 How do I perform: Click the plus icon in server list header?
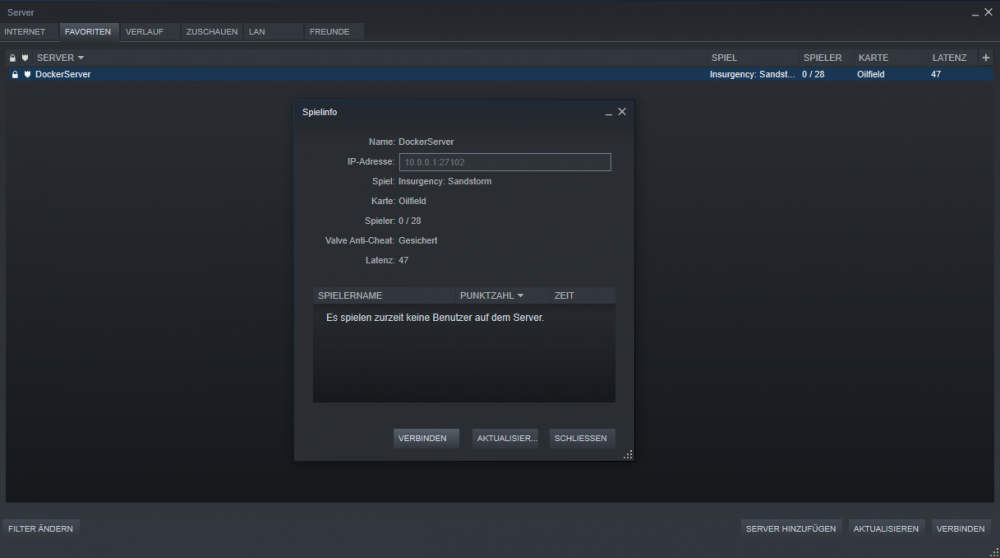pos(985,57)
